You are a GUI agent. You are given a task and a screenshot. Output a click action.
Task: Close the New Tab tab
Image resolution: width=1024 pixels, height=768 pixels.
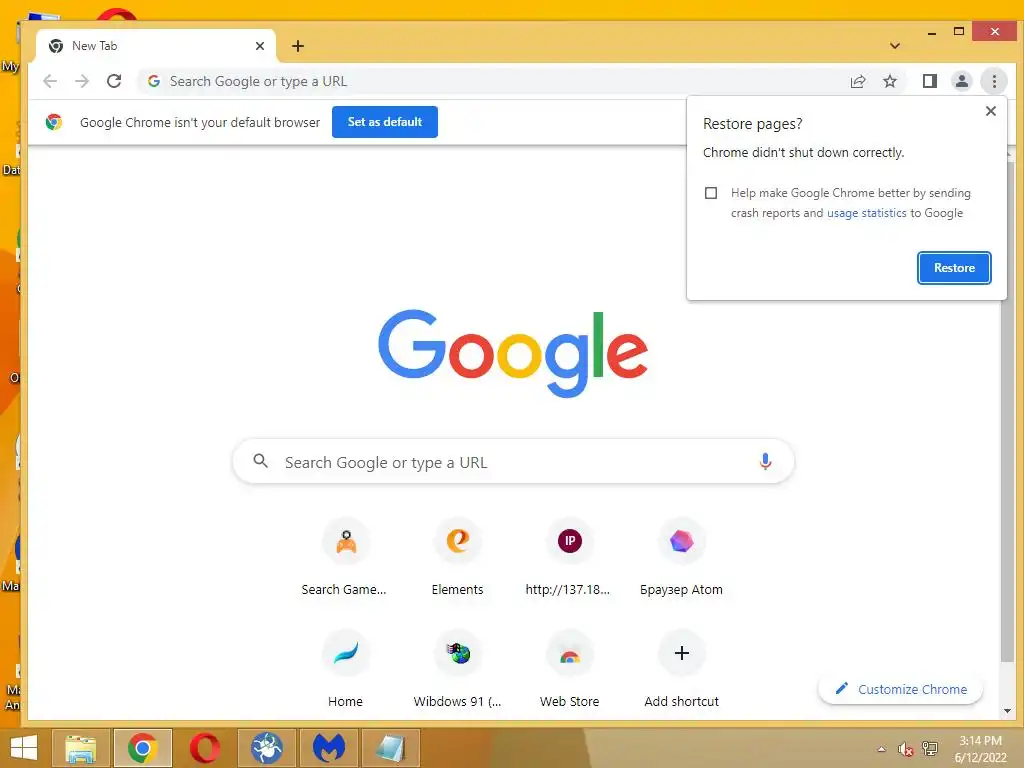(x=260, y=46)
